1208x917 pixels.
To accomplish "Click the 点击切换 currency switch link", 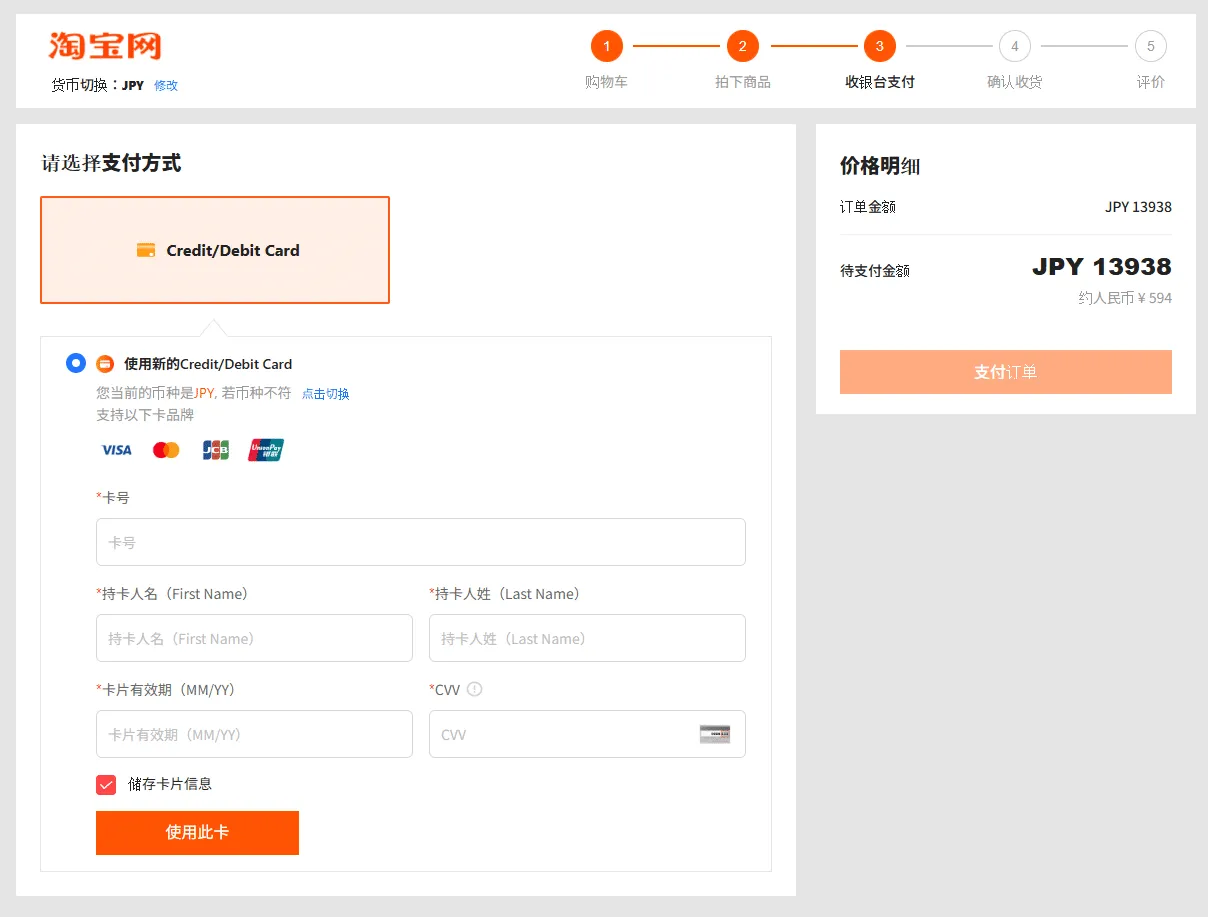I will pyautogui.click(x=326, y=394).
